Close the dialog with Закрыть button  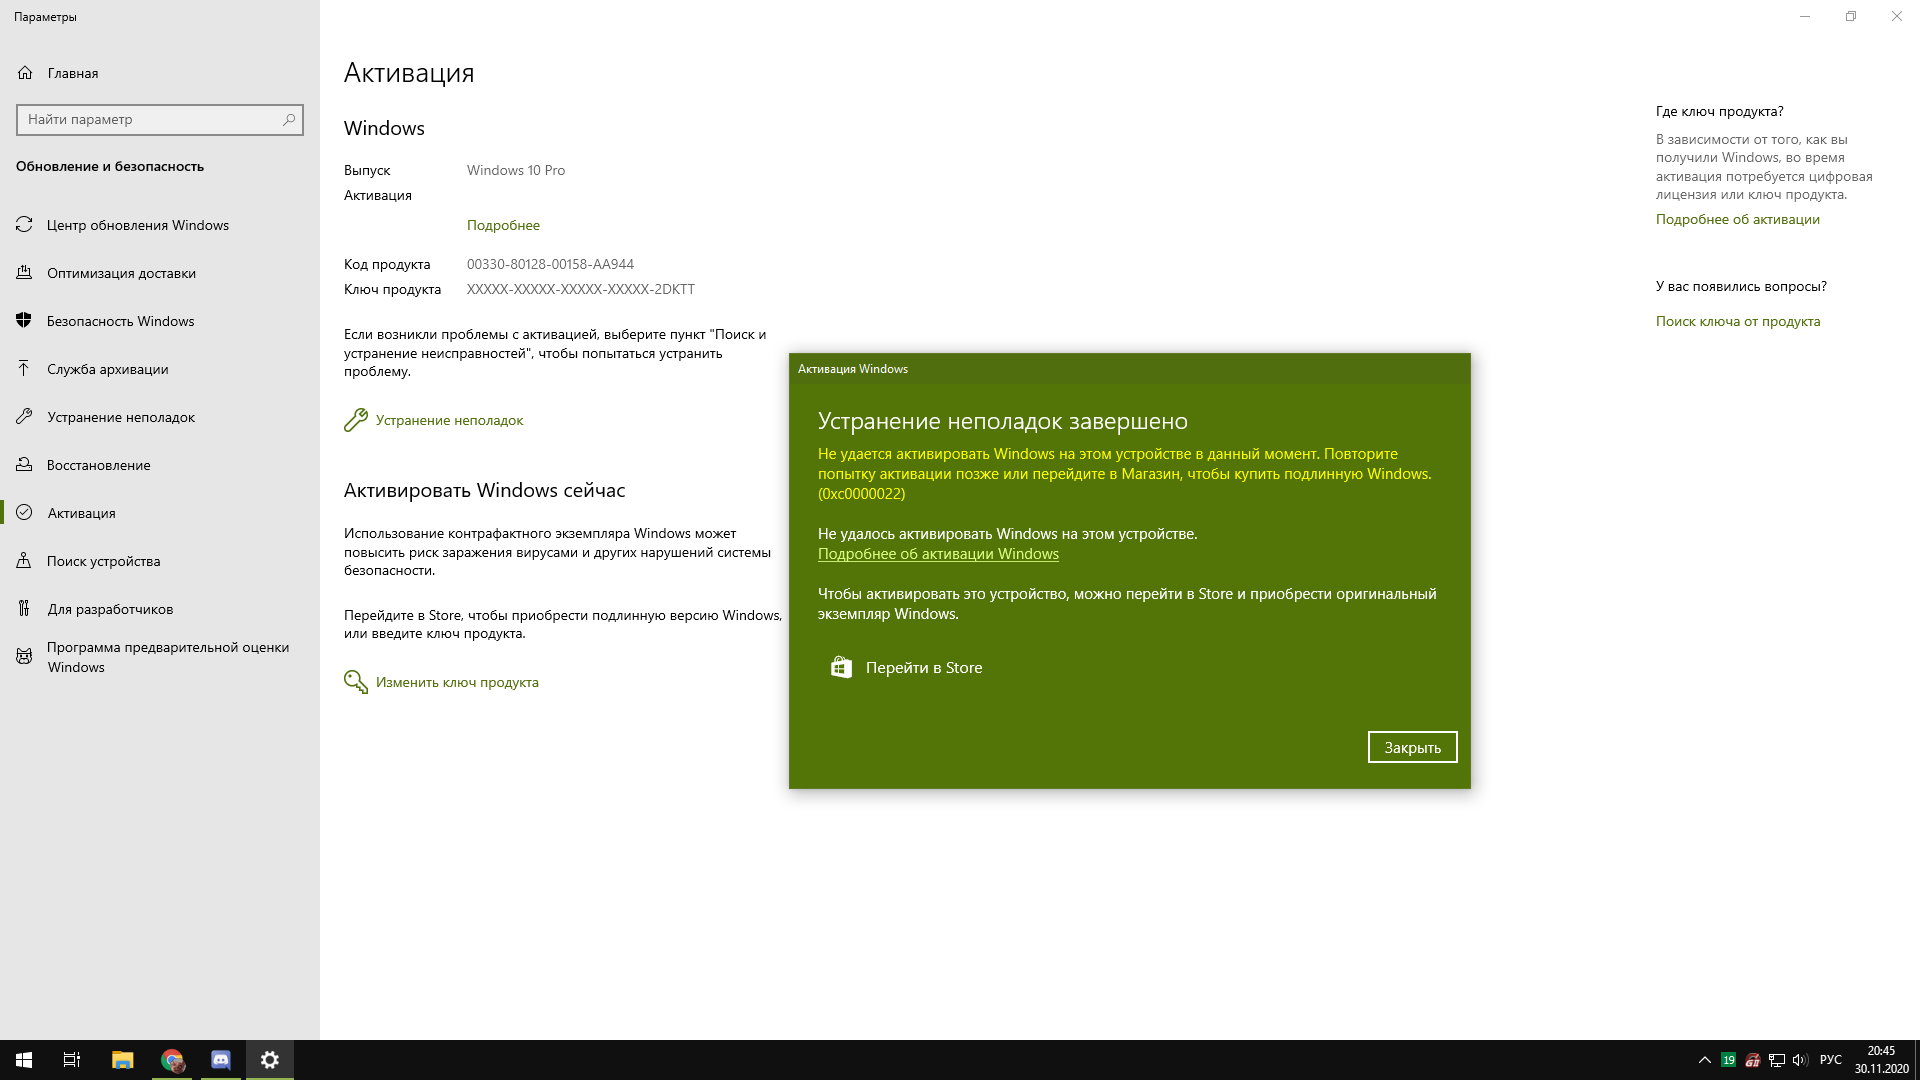[1412, 747]
